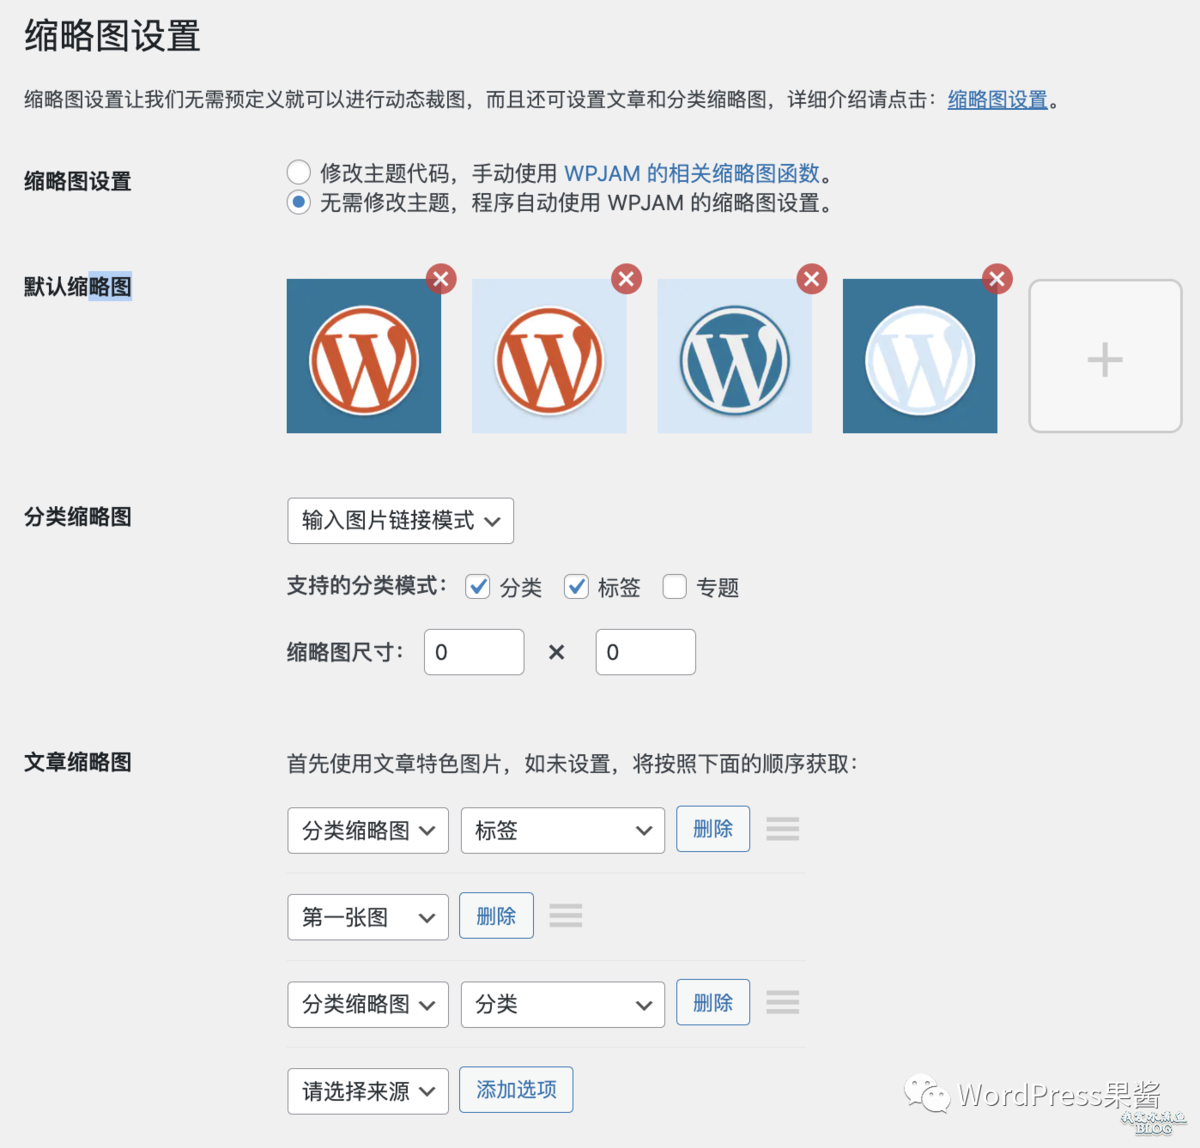Image resolution: width=1200 pixels, height=1148 pixels.
Task: Open the WPJAM 的相关缩略图函数 link
Action: tap(692, 173)
